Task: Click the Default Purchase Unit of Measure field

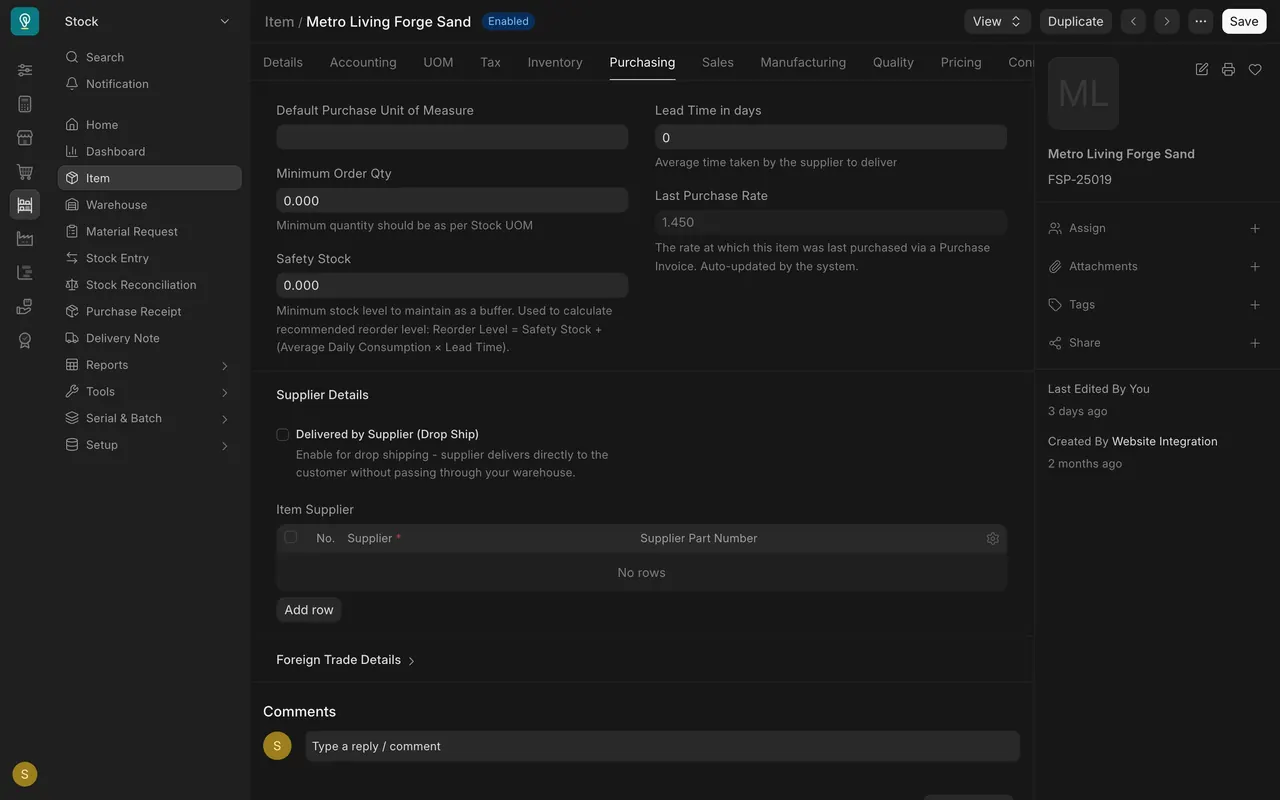Action: pos(452,137)
